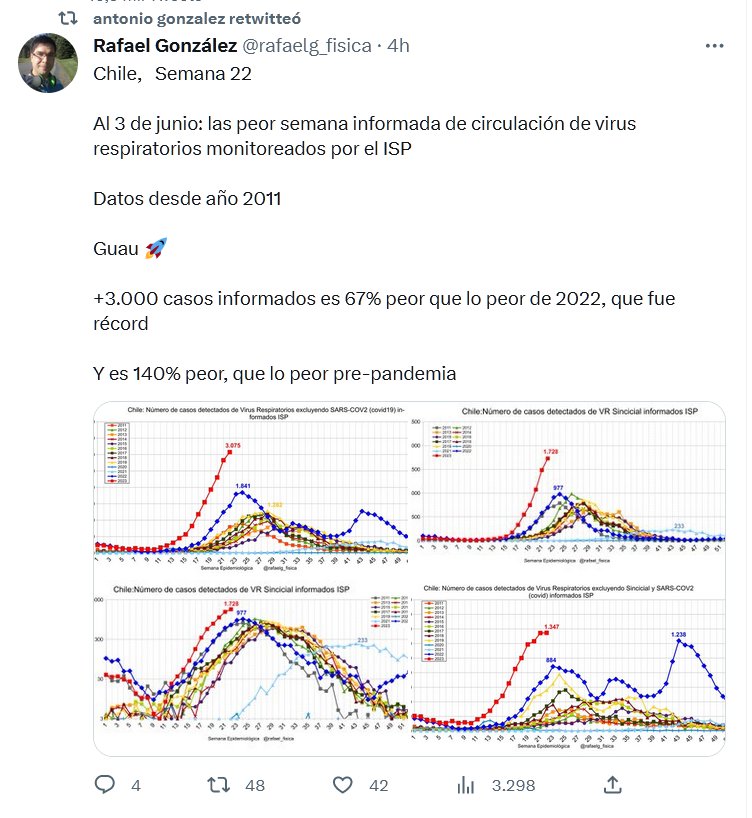Screen dimensions: 752x818
Task: Open tweet analytics via the bar chart icon
Action: click(465, 785)
